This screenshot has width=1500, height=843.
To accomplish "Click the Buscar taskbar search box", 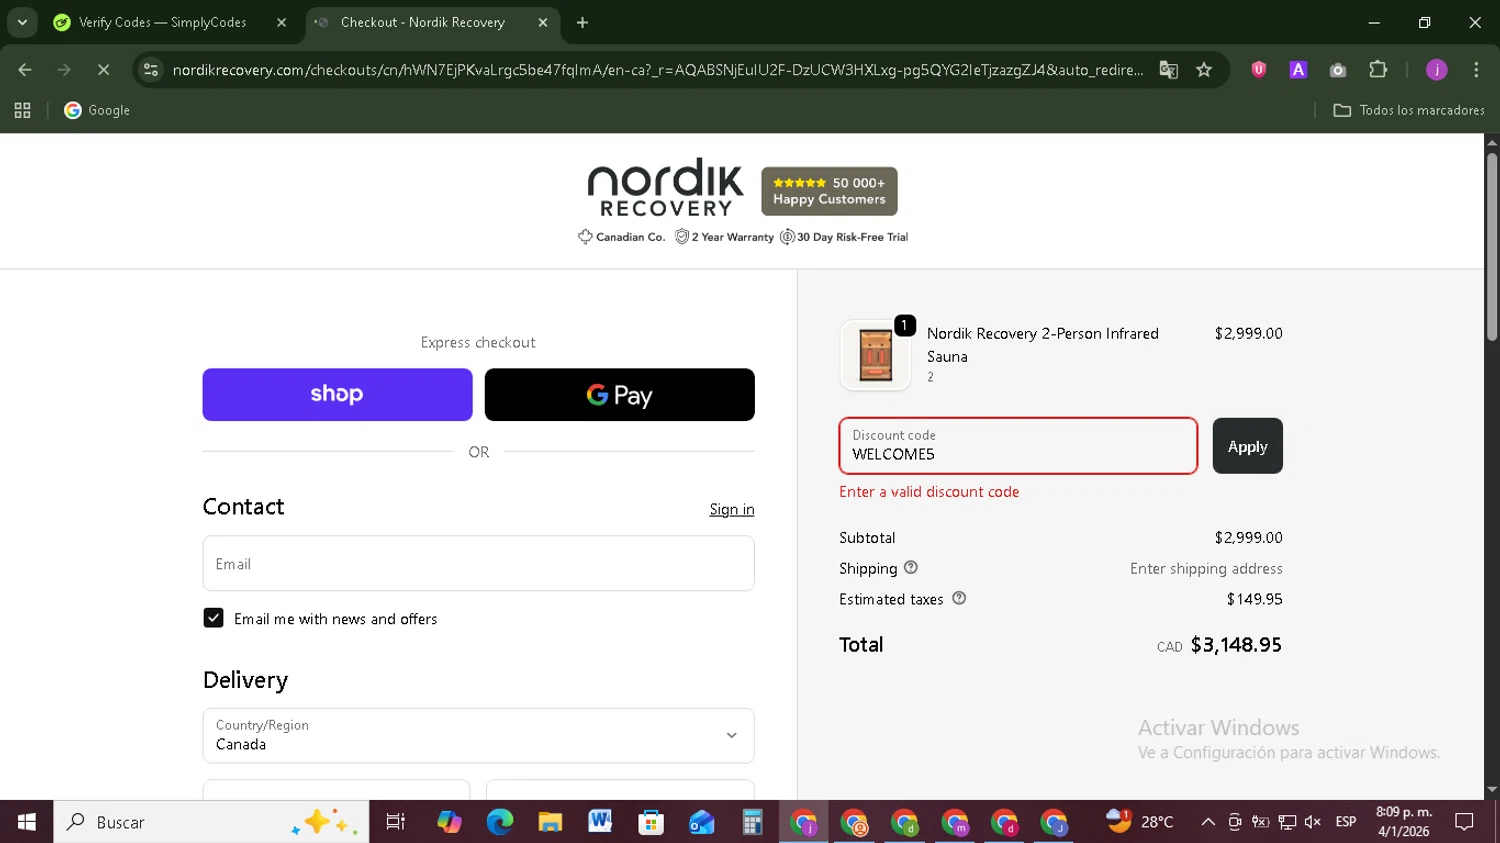I will point(211,822).
